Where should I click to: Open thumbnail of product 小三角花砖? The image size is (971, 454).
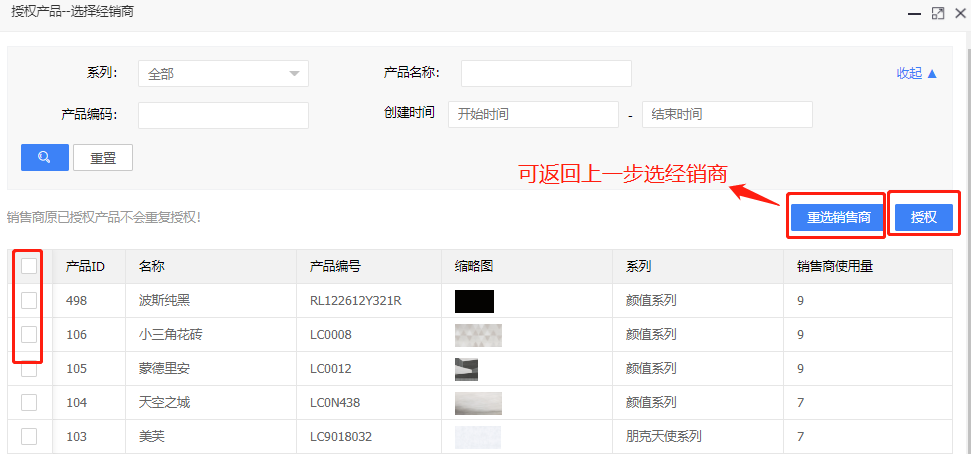(x=478, y=335)
